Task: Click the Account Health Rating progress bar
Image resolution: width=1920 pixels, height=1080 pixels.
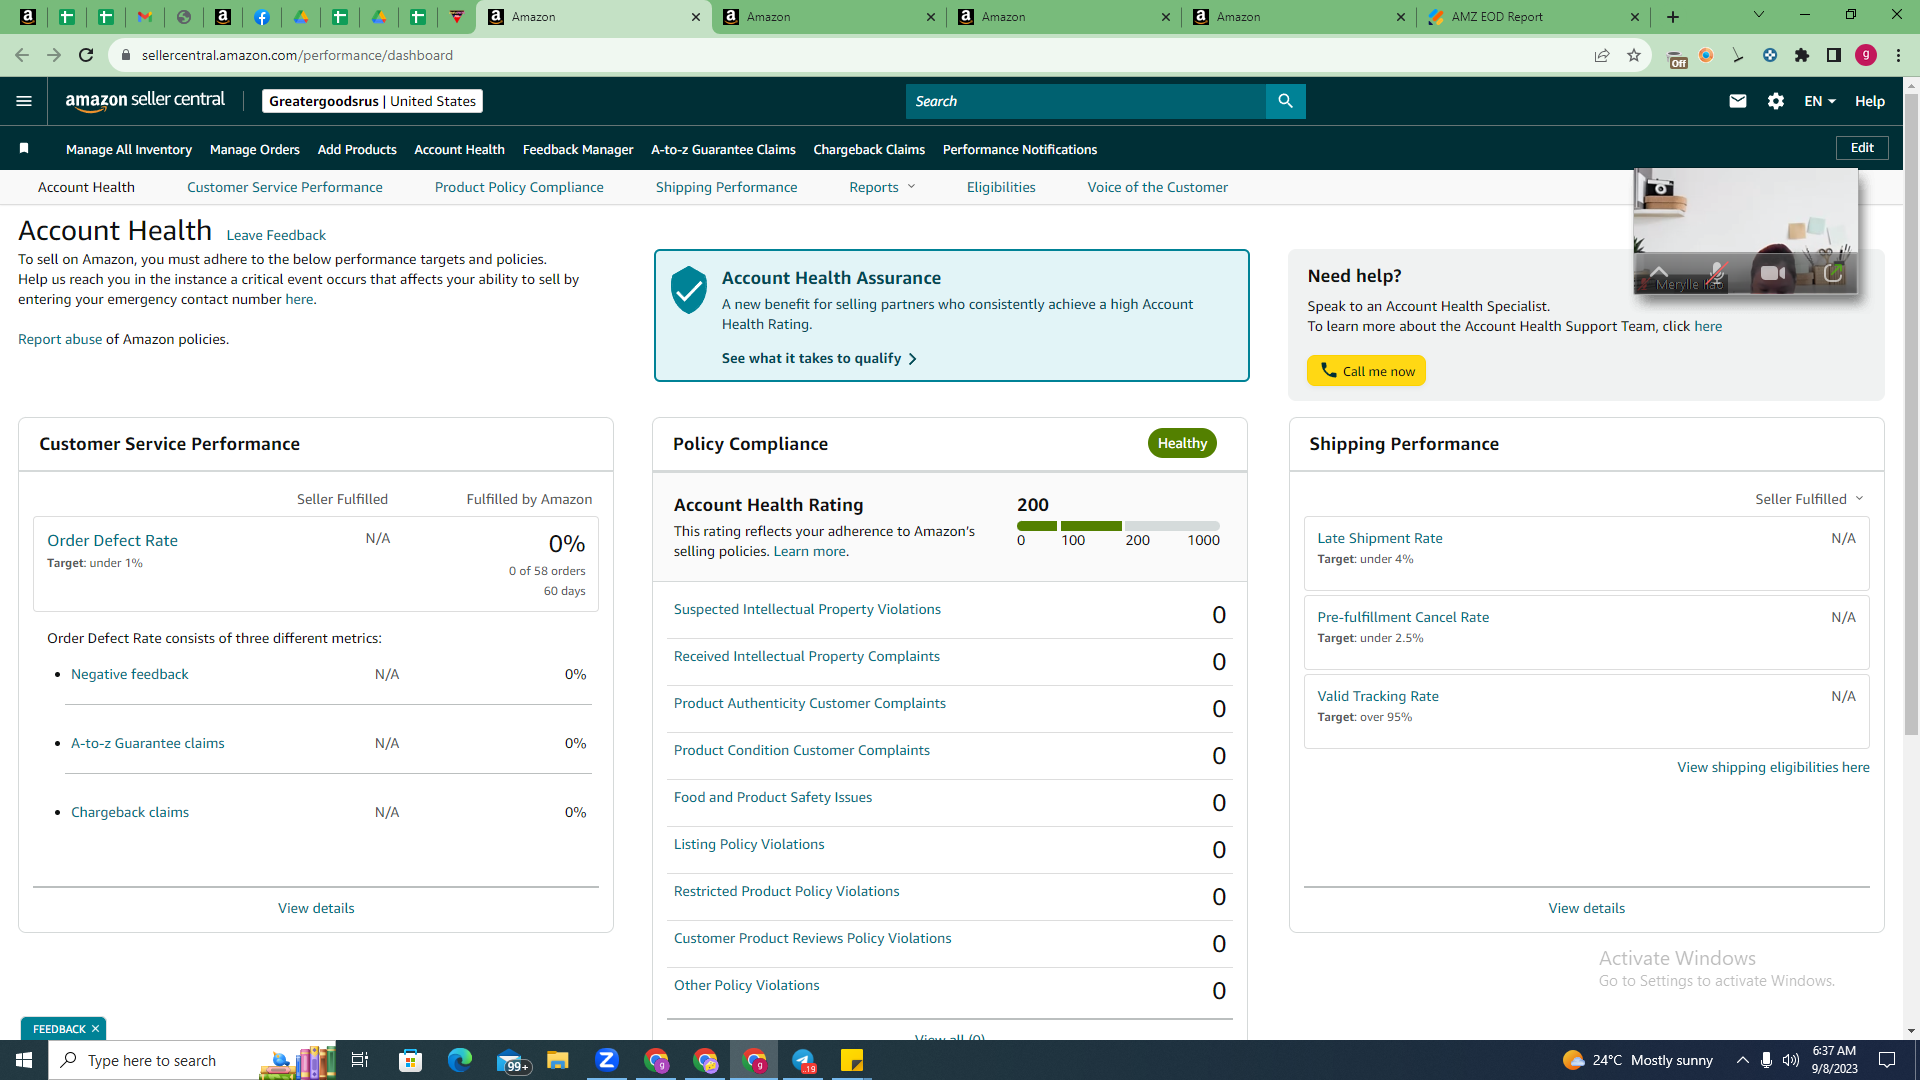Action: (x=1118, y=526)
